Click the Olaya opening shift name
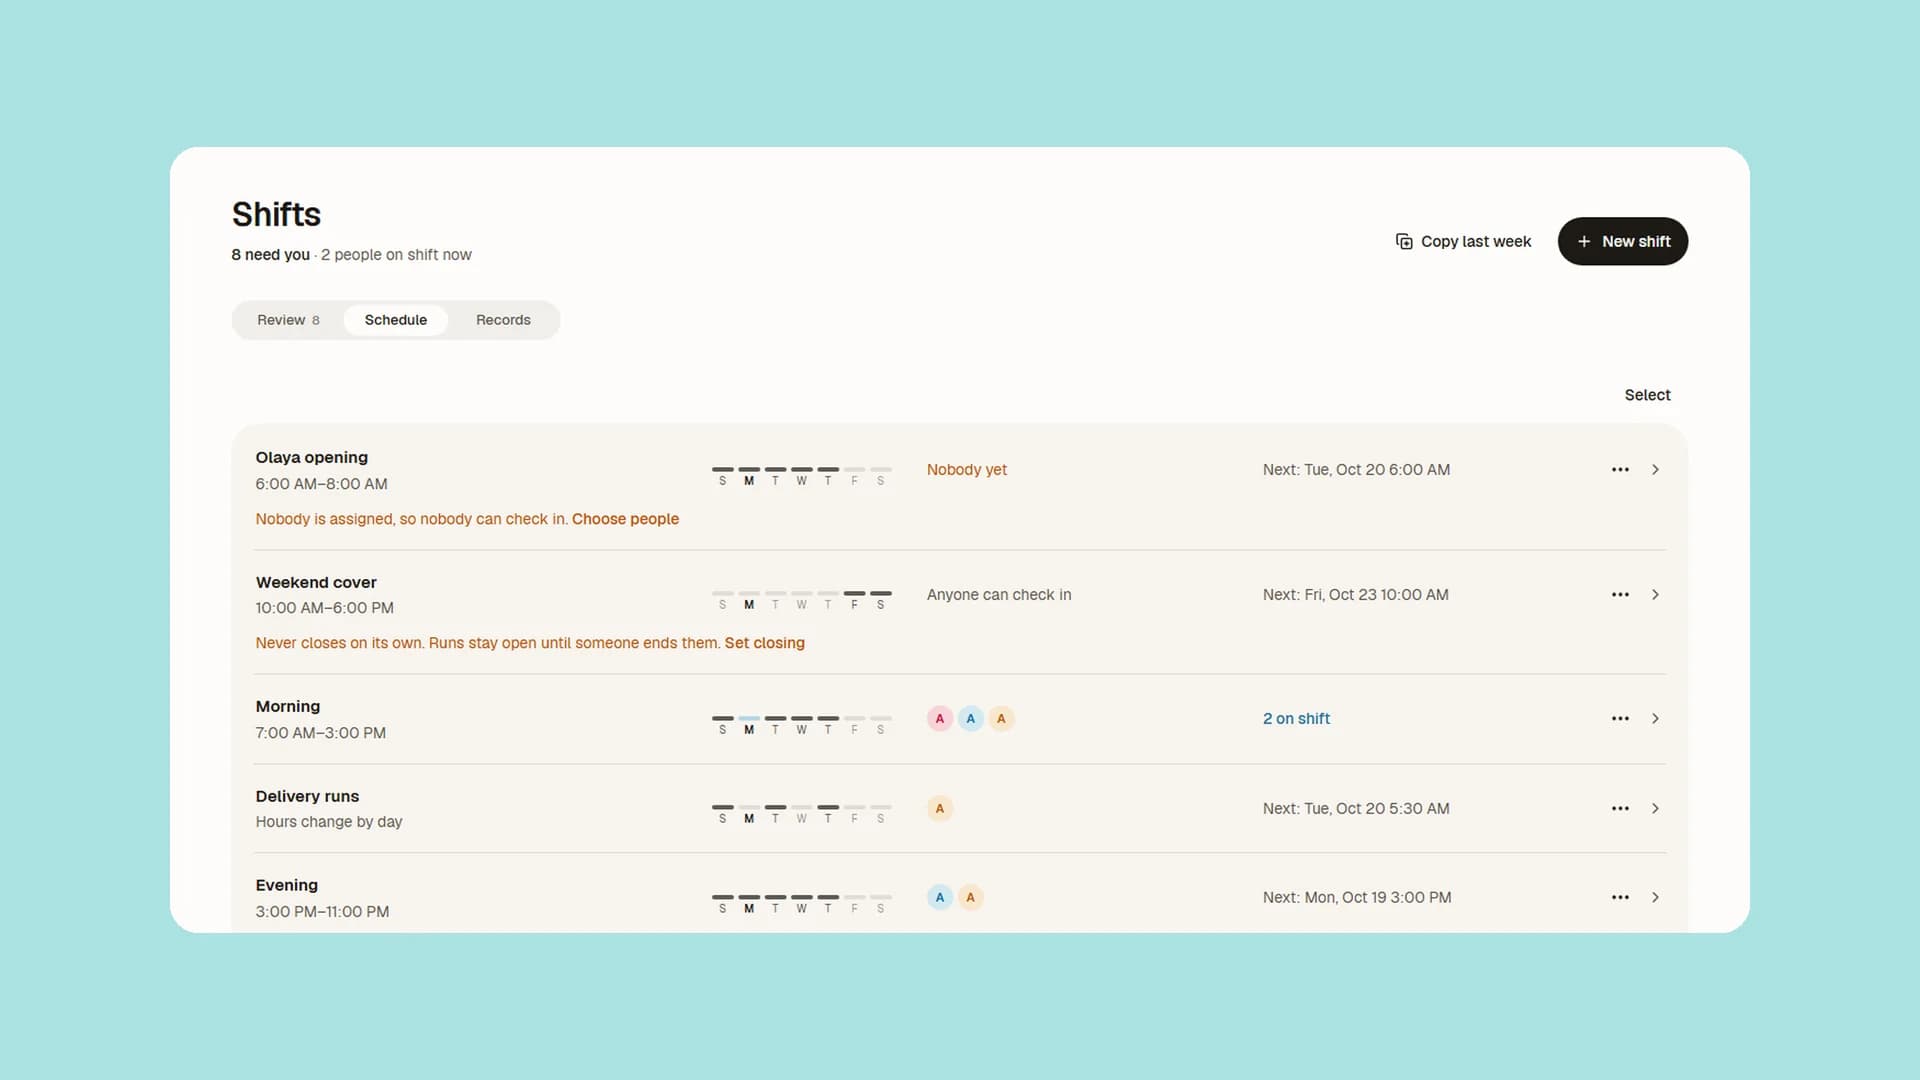The height and width of the screenshot is (1080, 1920). tap(311, 458)
